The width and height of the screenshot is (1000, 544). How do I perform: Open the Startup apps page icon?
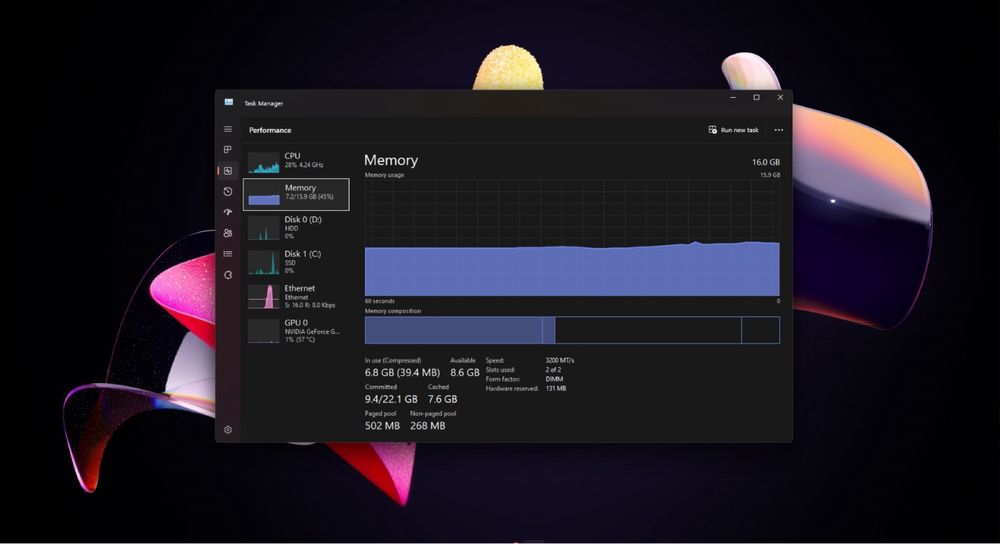tap(228, 212)
